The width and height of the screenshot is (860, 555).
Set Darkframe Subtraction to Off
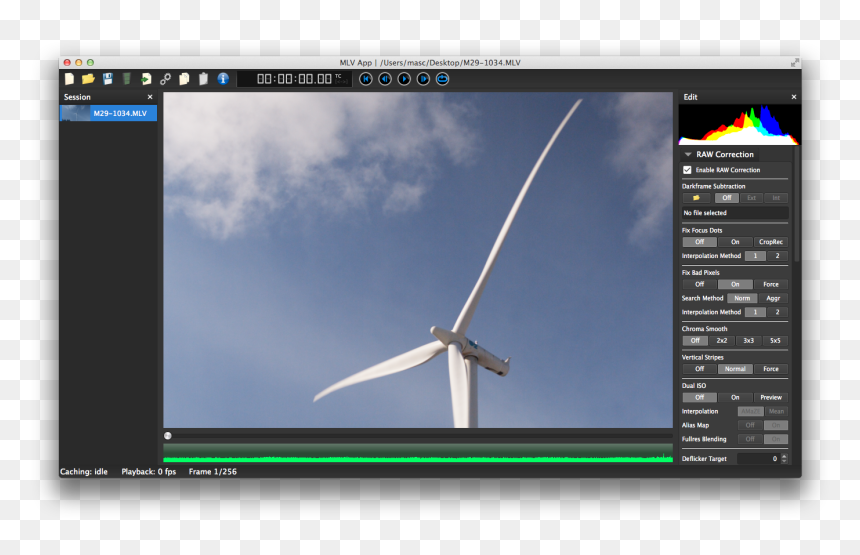point(727,198)
